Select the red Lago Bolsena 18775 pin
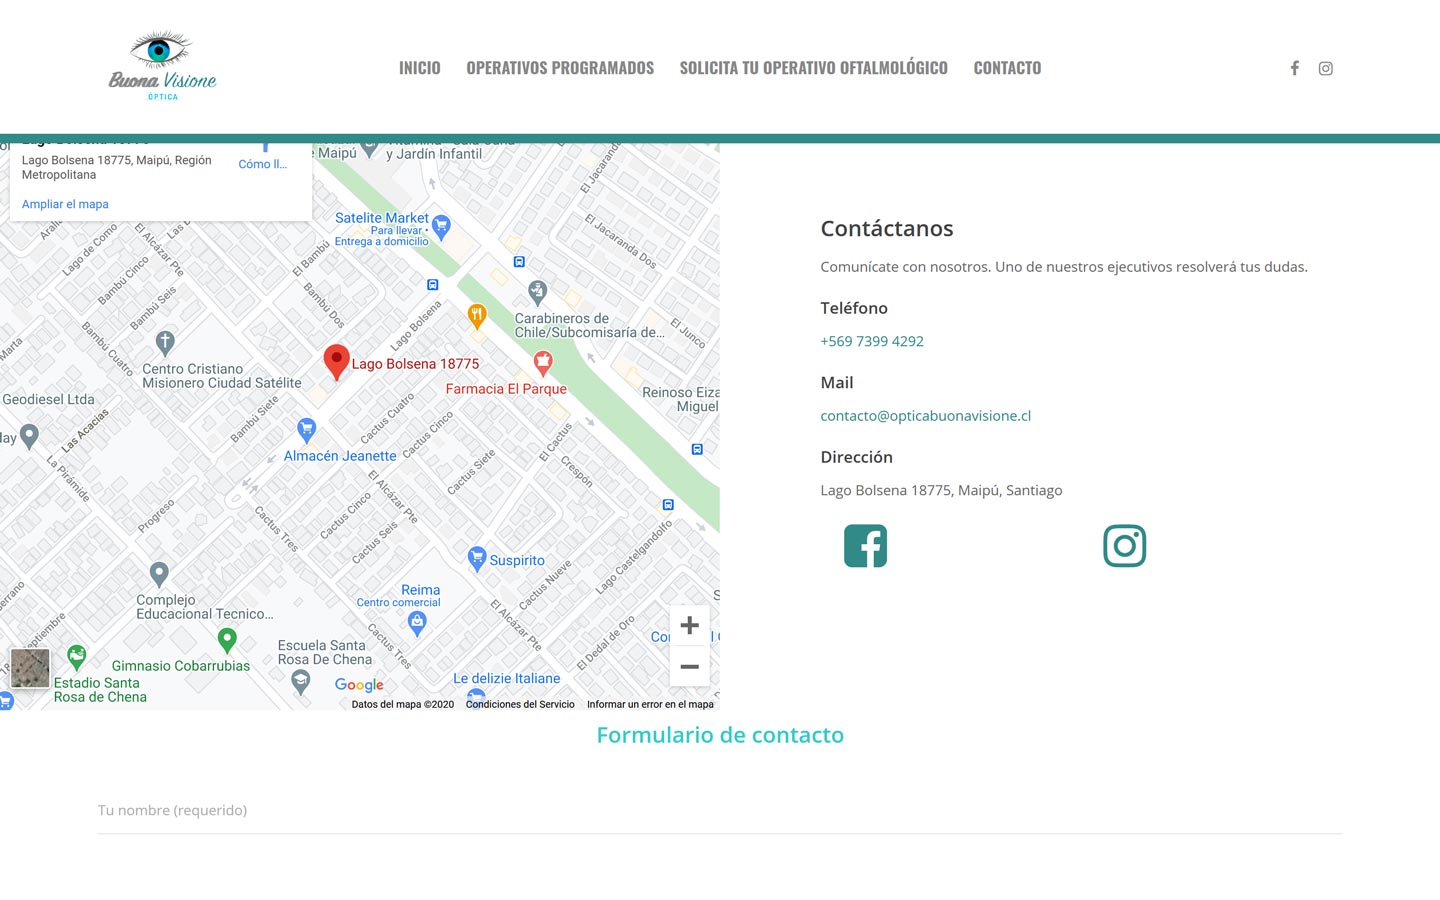Viewport: 1440px width, 900px height. tap(336, 361)
